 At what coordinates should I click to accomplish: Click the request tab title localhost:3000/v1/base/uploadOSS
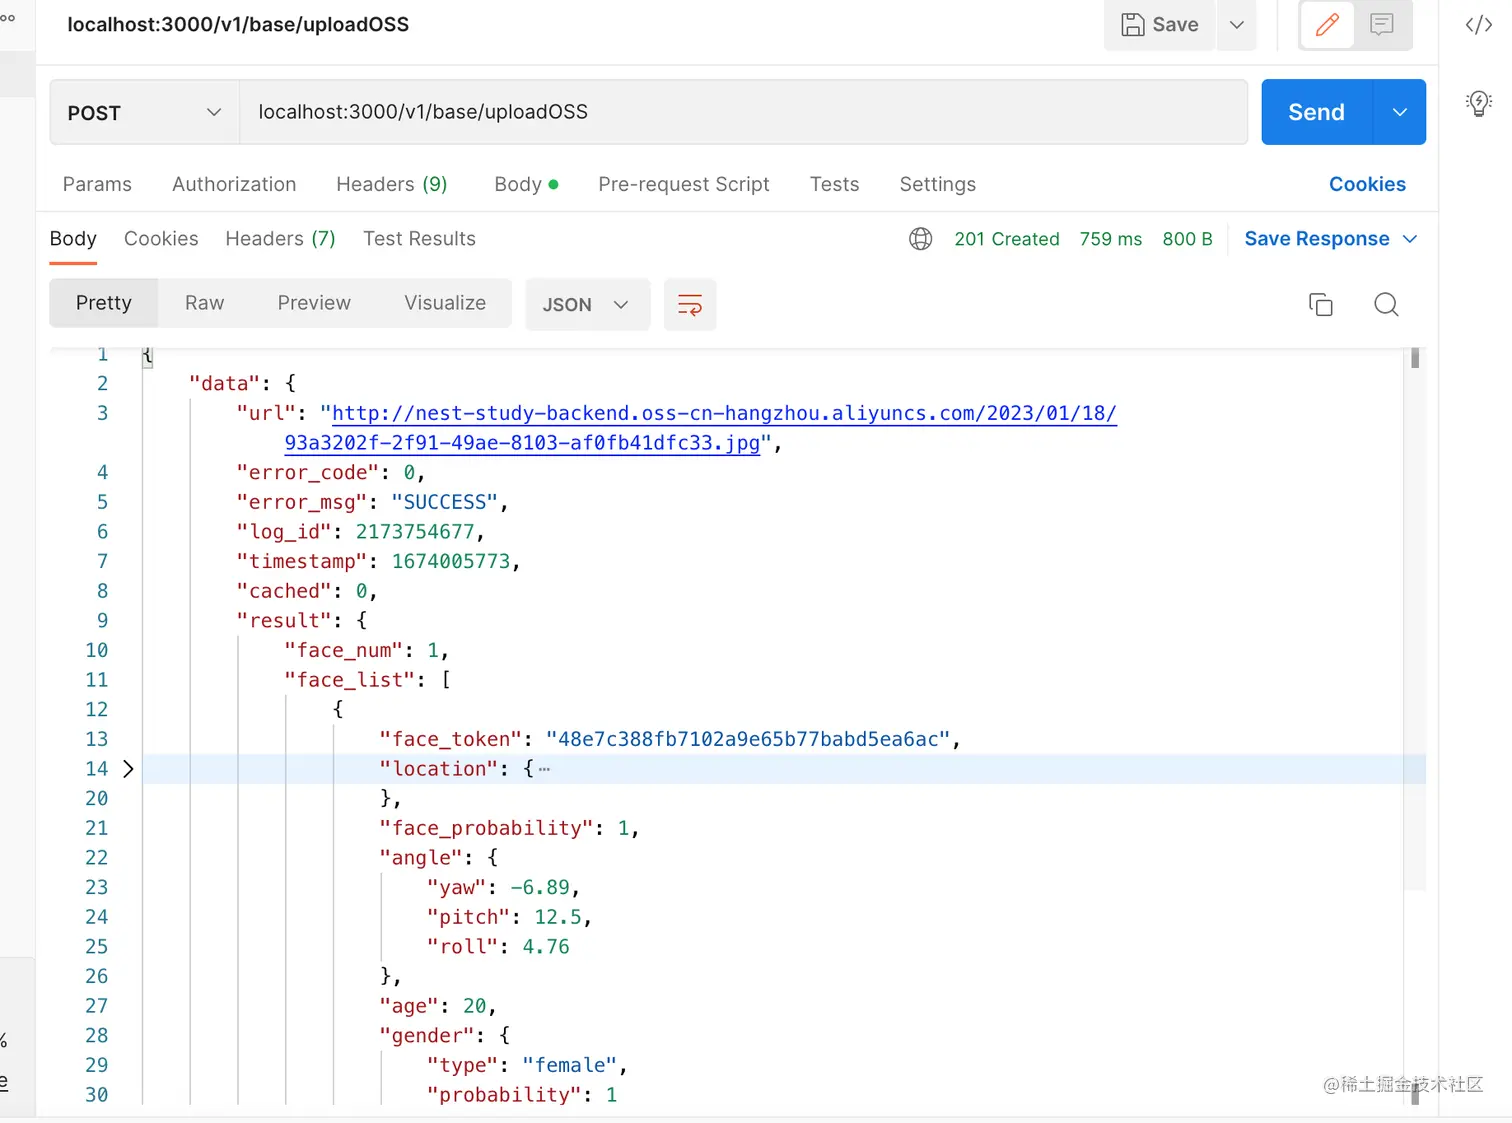[238, 25]
